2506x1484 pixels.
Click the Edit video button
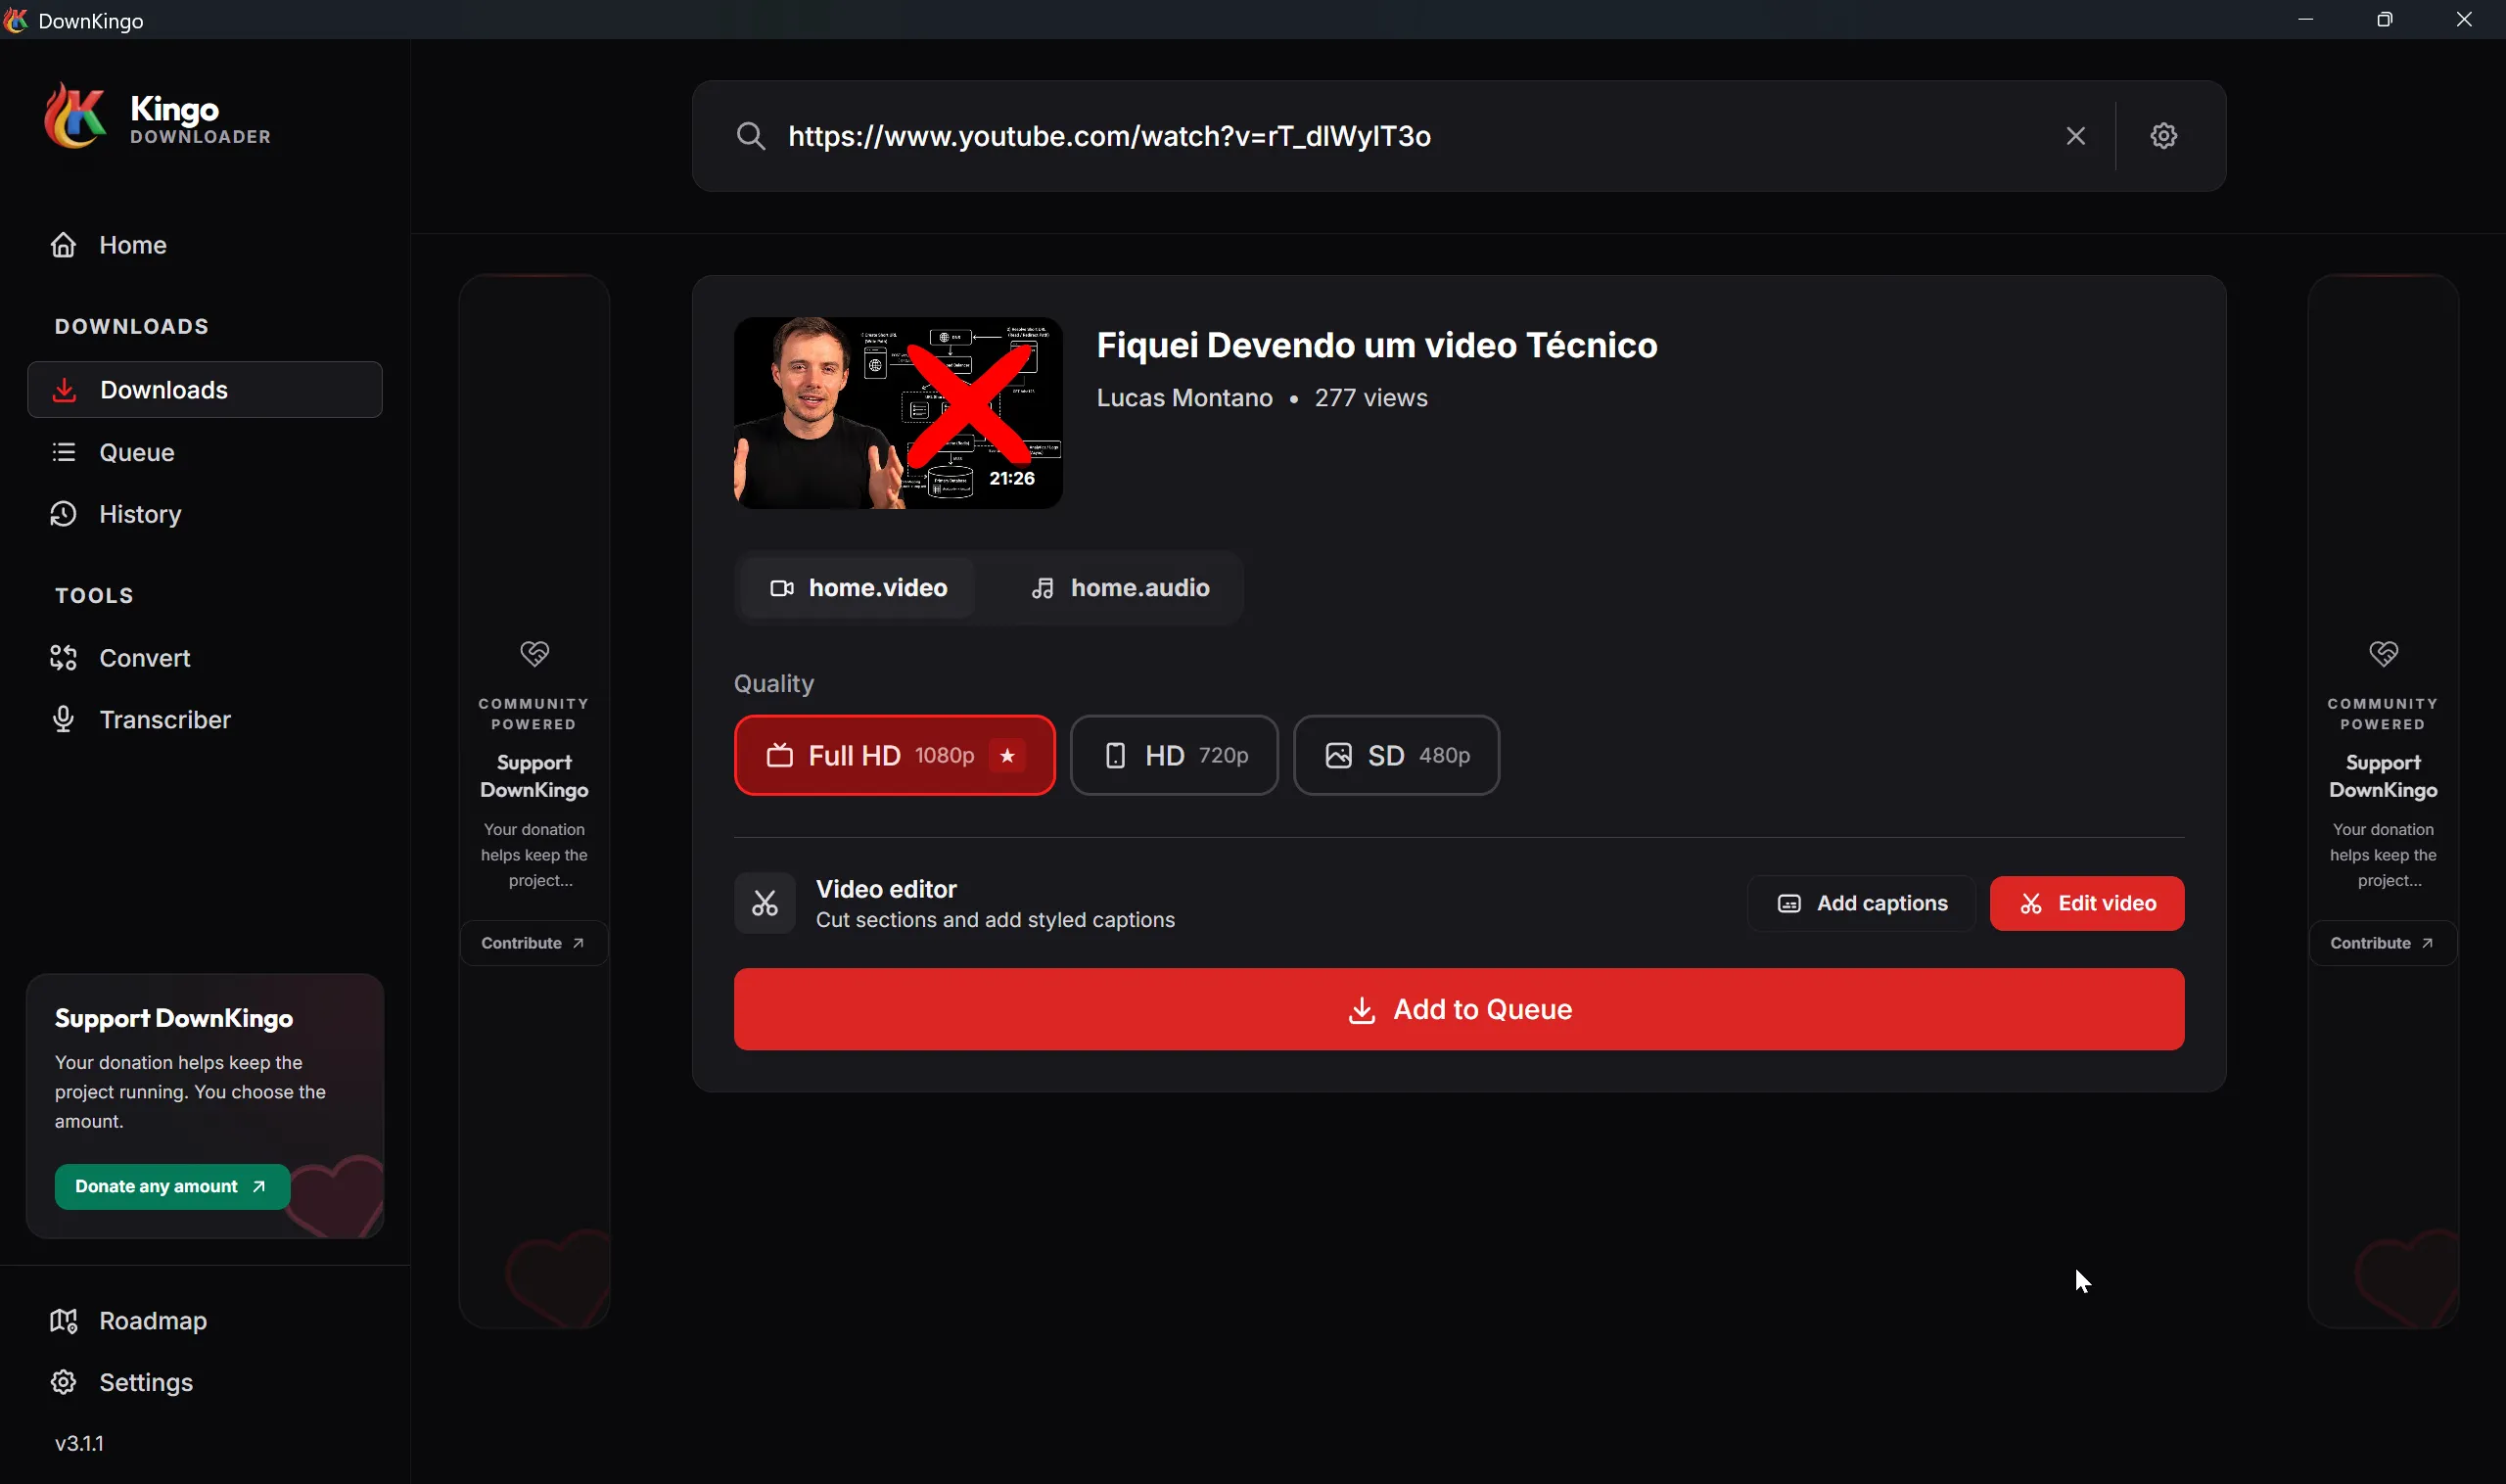(x=2087, y=904)
